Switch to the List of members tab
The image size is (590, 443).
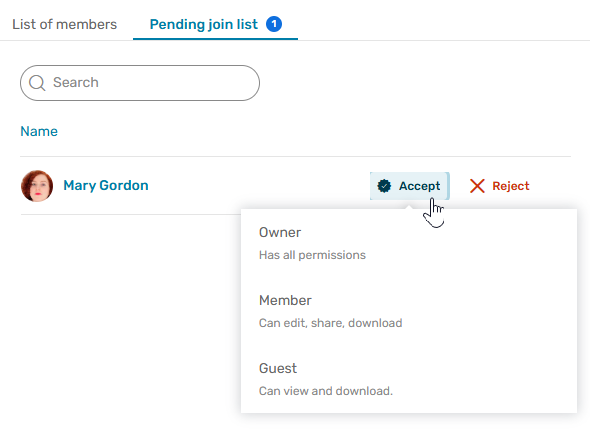(x=64, y=24)
